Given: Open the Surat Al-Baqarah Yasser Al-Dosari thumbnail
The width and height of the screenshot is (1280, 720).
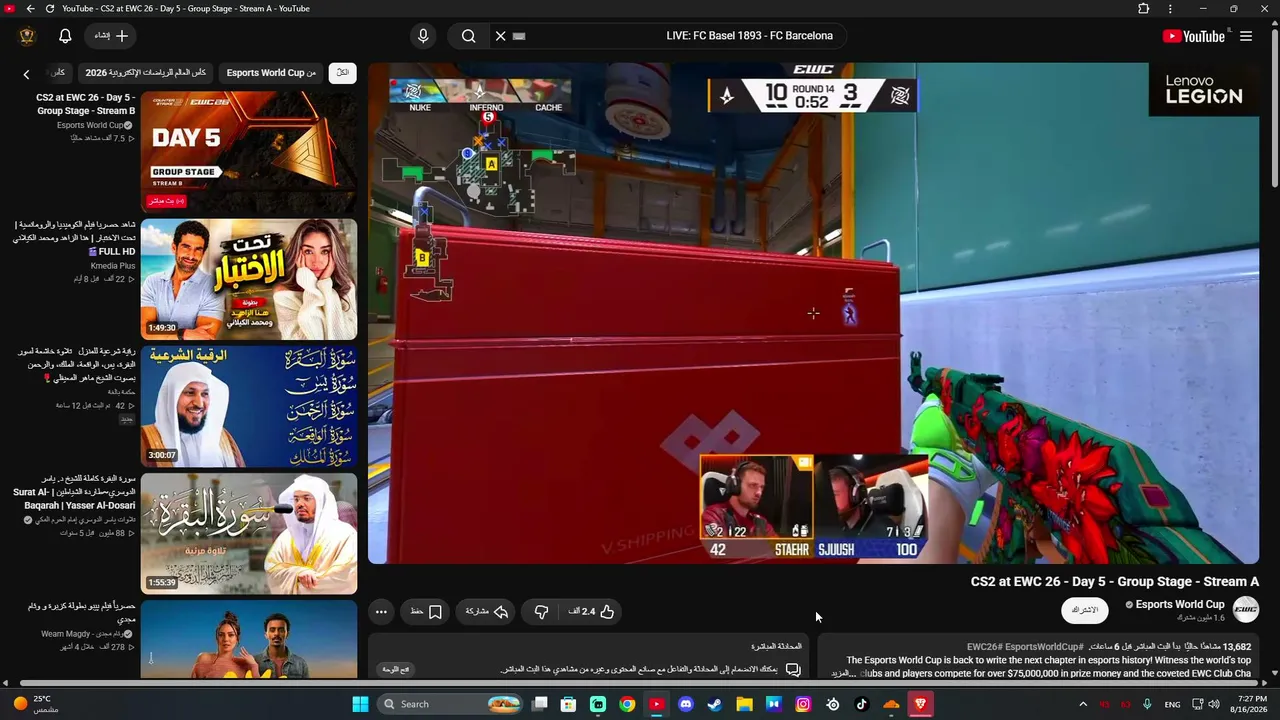Looking at the screenshot, I should coord(249,534).
